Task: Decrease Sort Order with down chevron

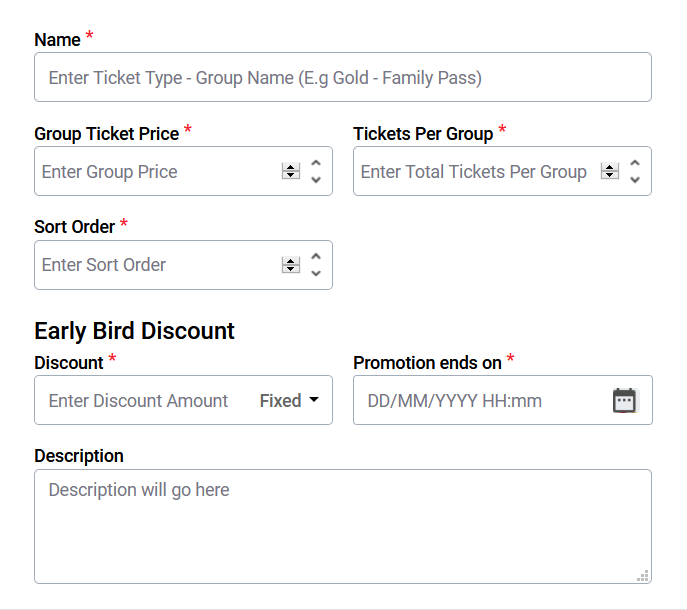Action: (316, 273)
